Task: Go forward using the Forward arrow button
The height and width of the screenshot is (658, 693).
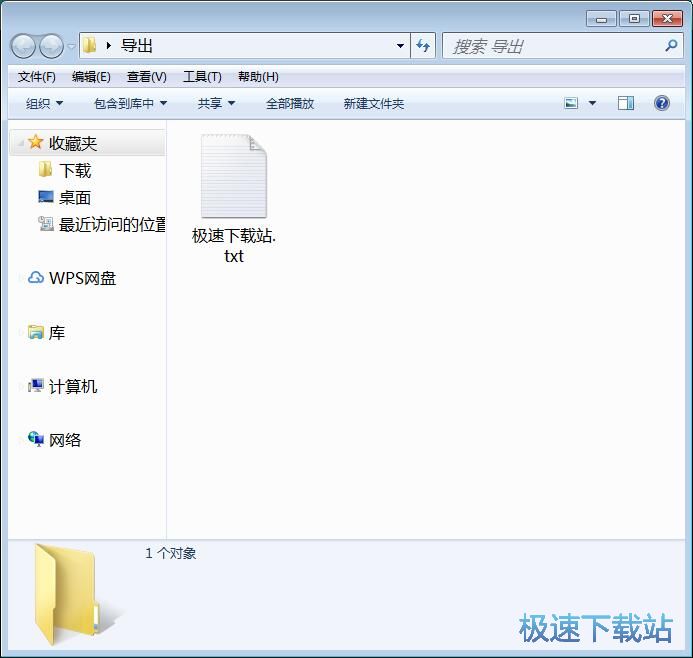Action: coord(52,46)
